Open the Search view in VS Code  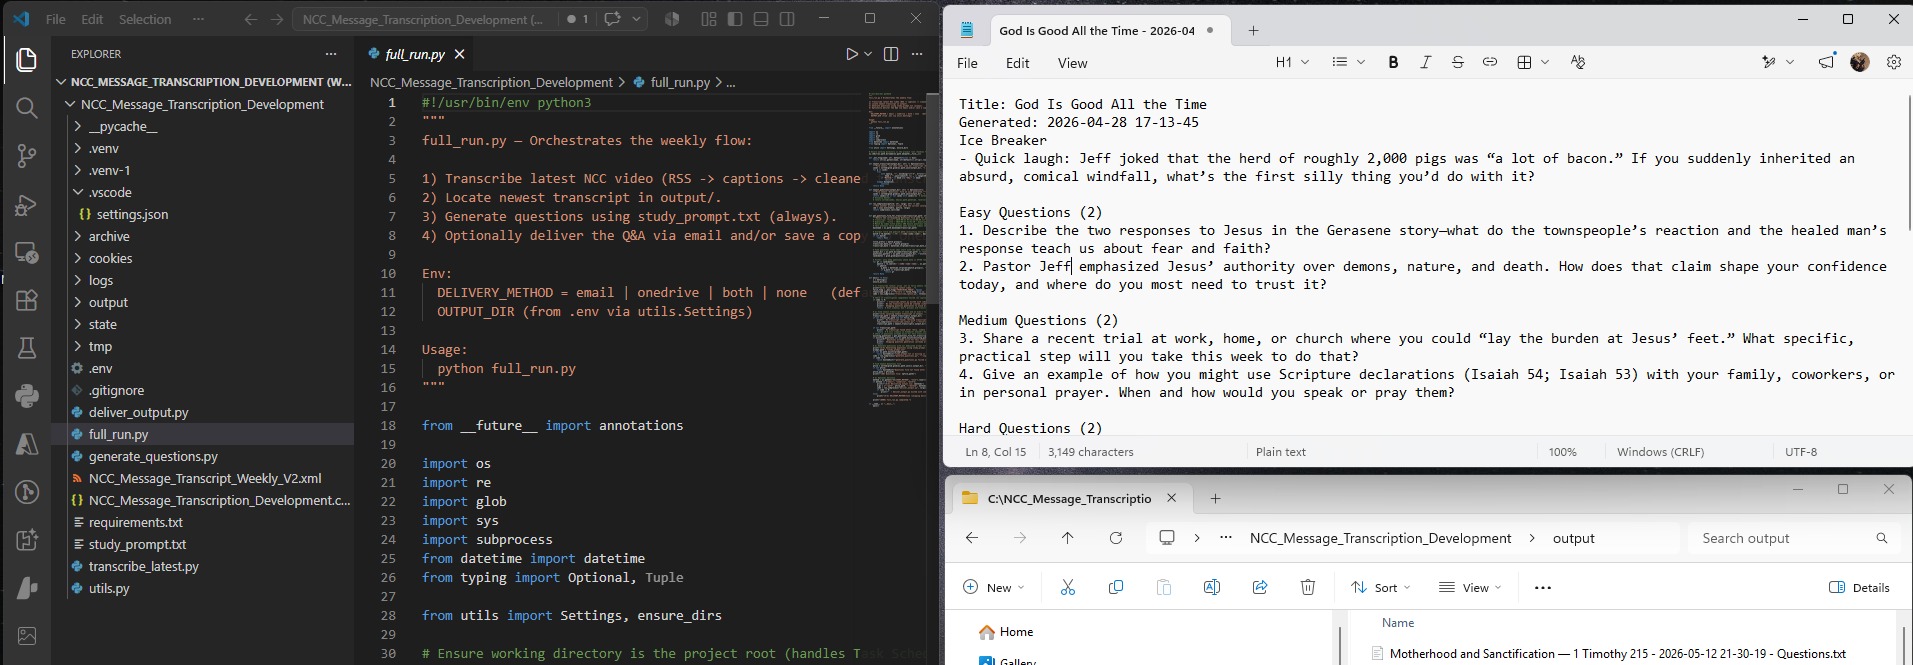27,108
